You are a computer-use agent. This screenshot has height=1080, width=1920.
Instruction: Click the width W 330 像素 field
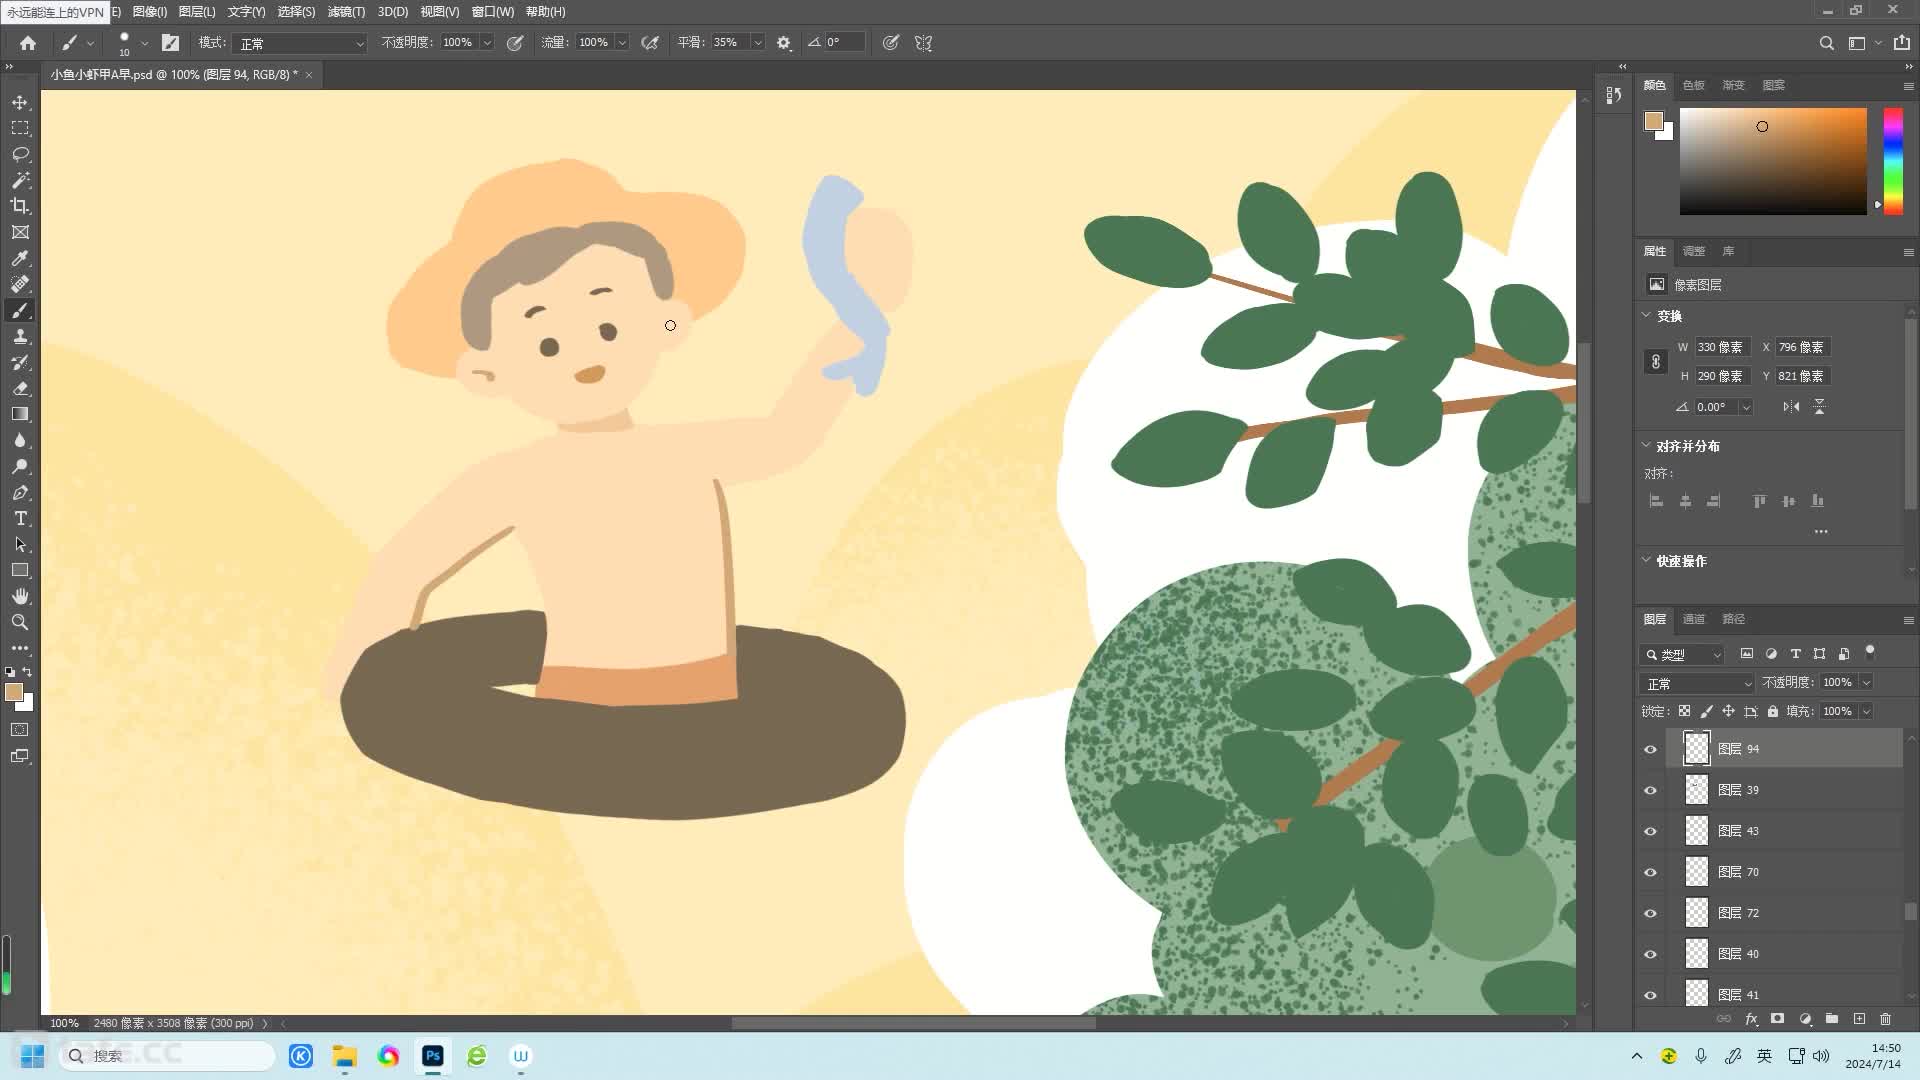click(x=1722, y=347)
